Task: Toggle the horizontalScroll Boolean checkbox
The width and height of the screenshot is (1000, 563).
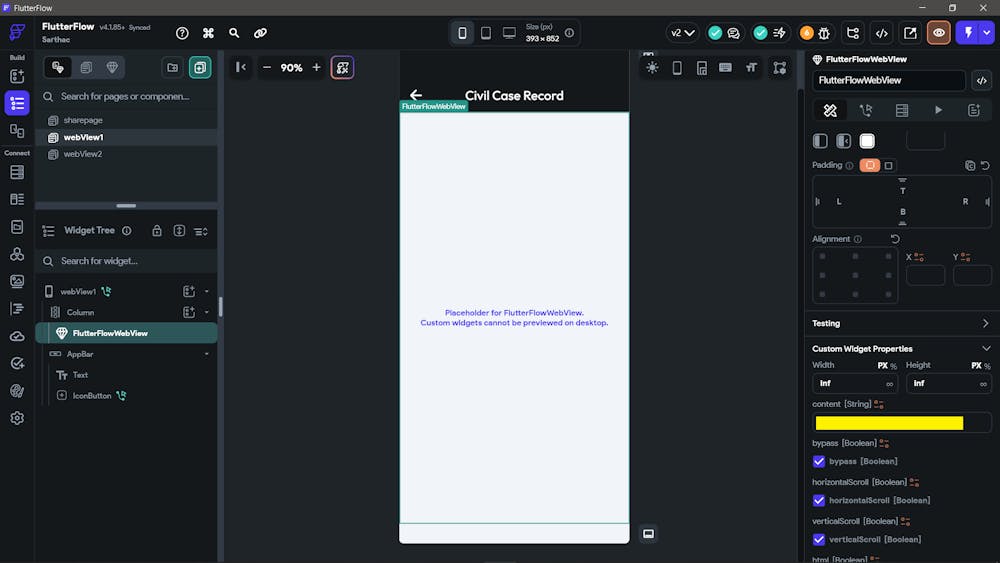Action: [819, 500]
